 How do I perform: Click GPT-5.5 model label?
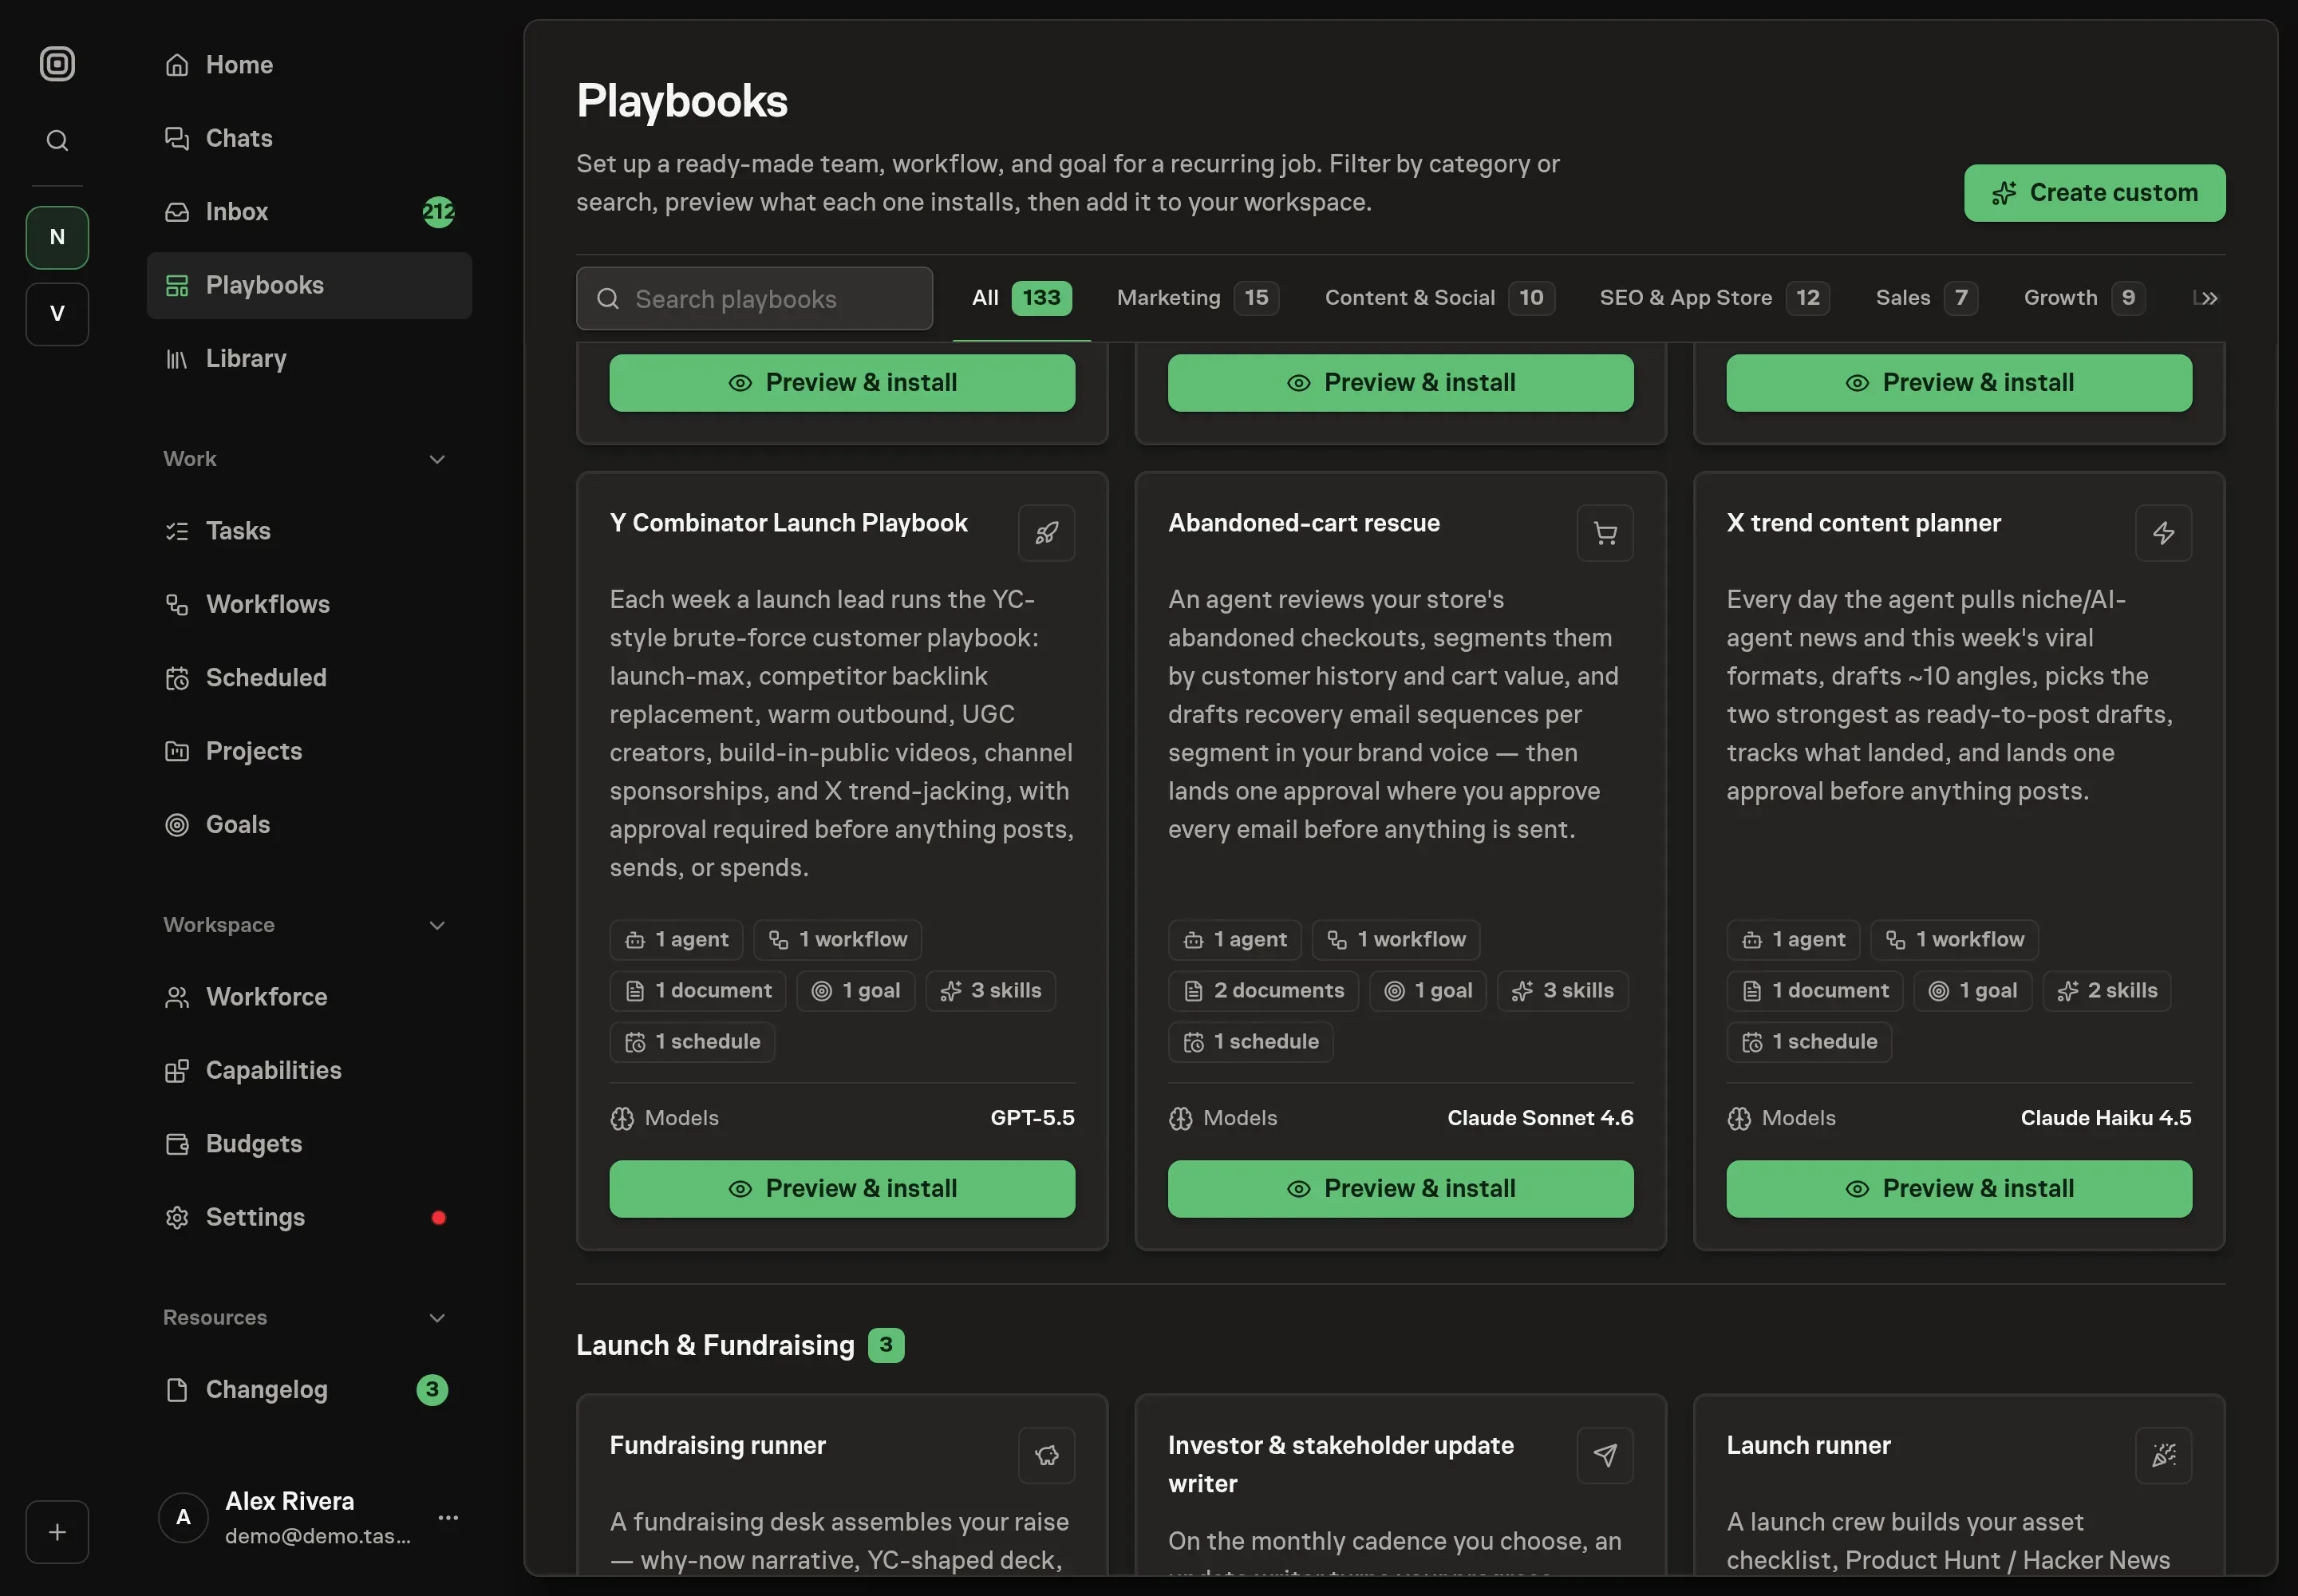click(x=1032, y=1118)
